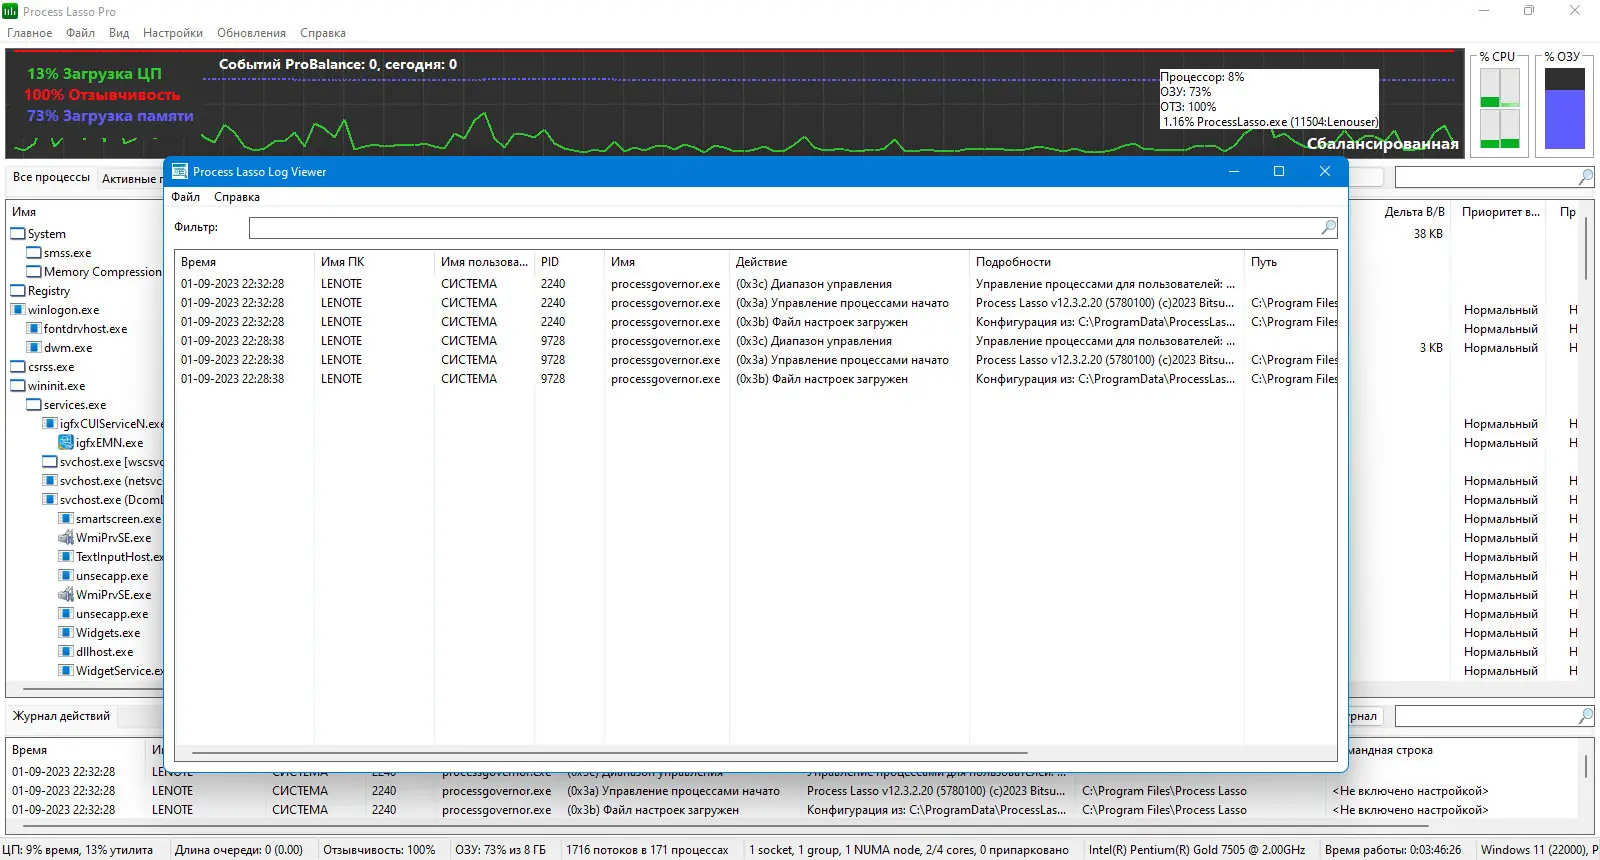Click the process list vertical scrollbar
This screenshot has height=860, width=1600.
coord(1586,250)
